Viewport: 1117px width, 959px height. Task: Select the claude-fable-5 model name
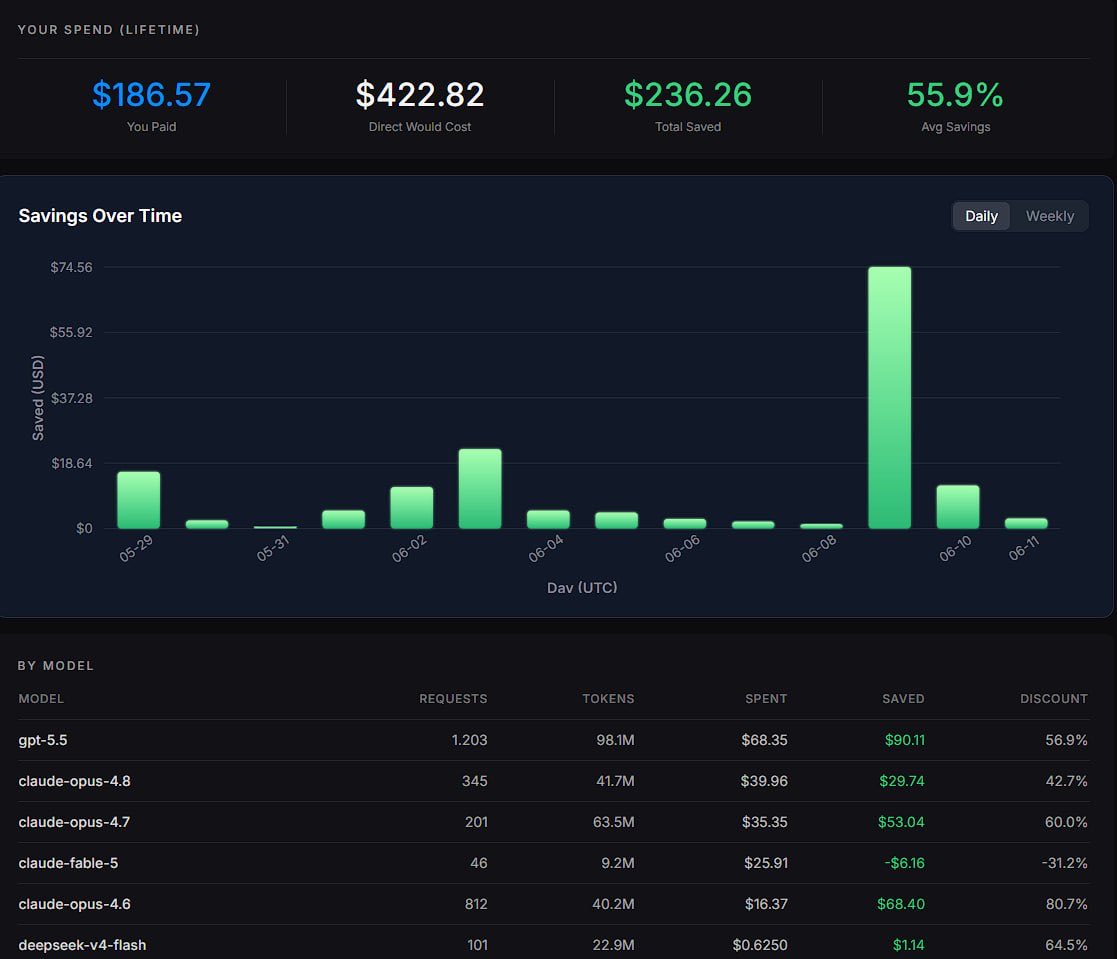click(68, 863)
